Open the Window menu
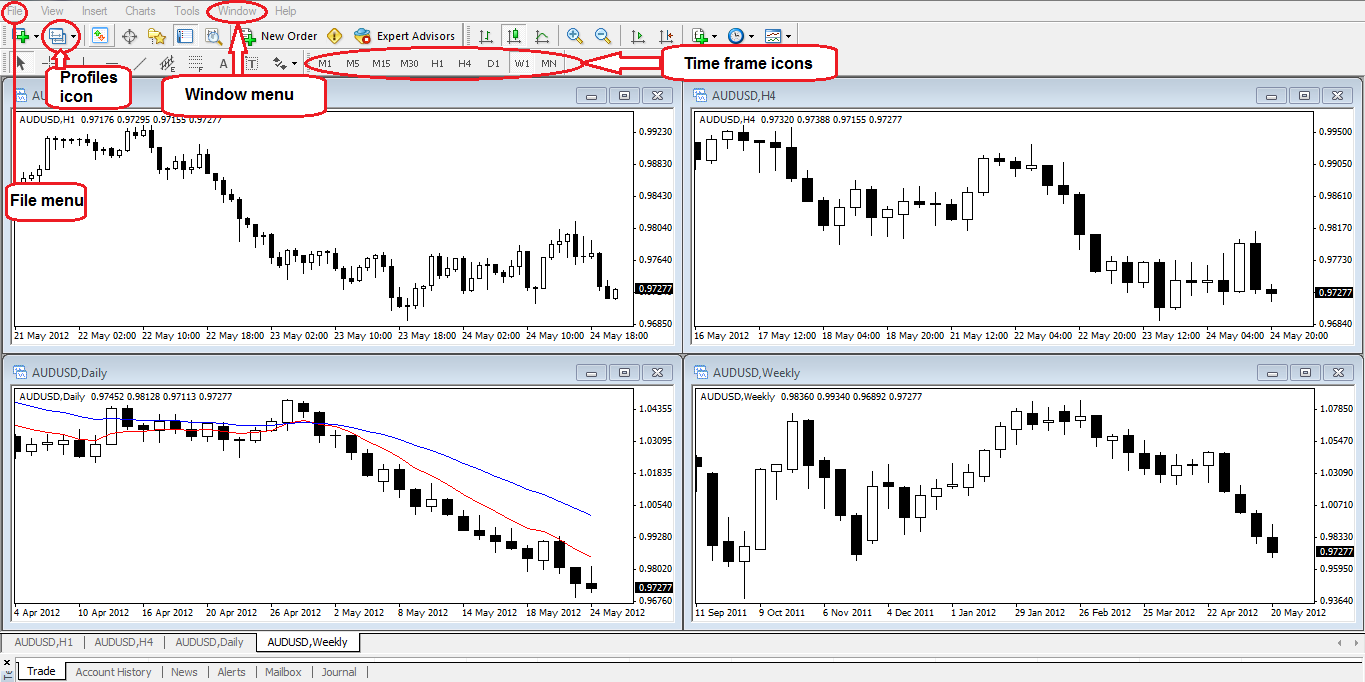The image size is (1365, 682). click(237, 11)
